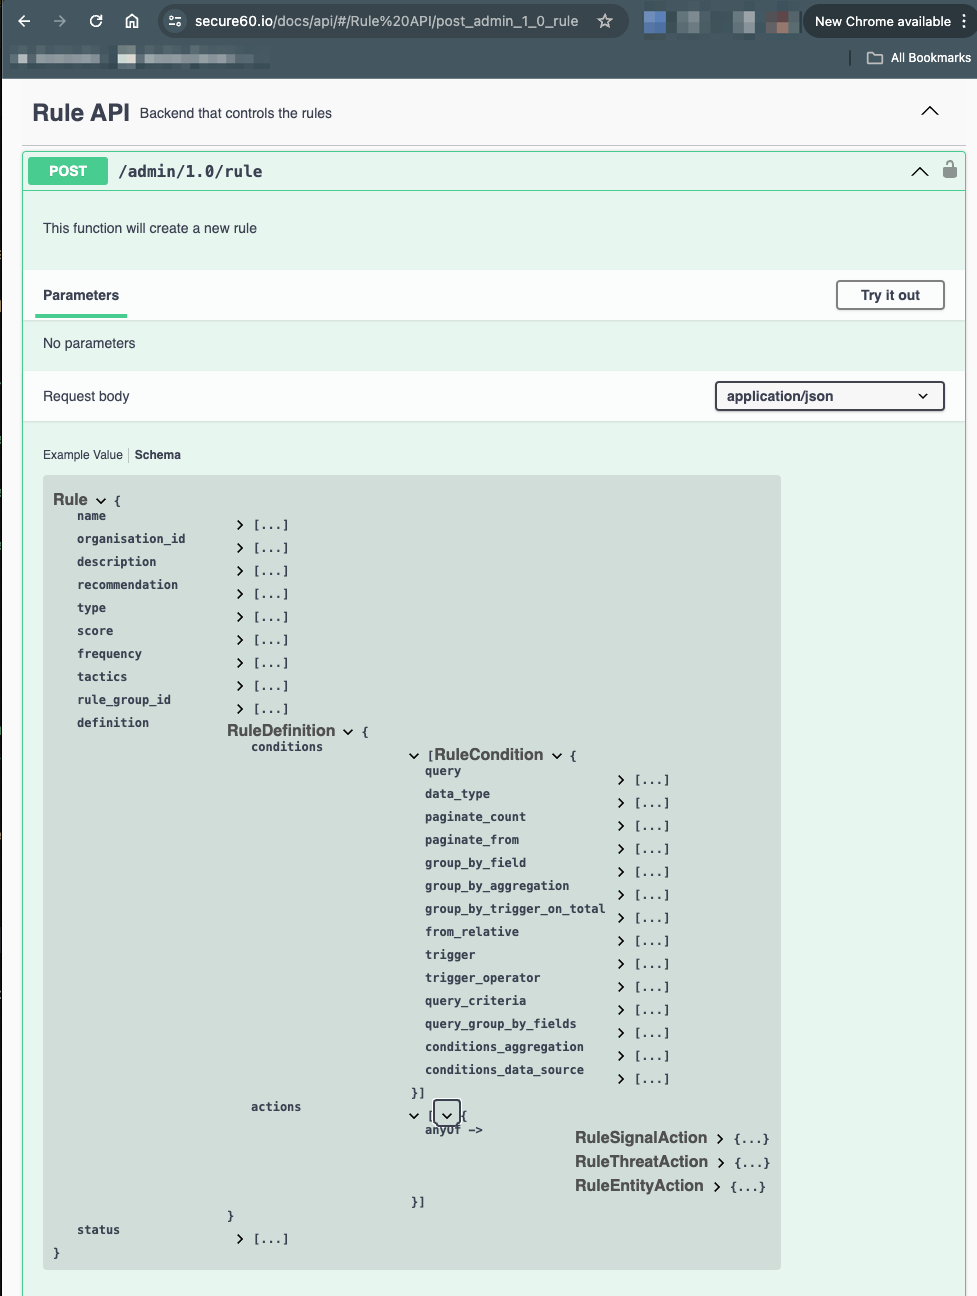Expand the tactics field

(239, 685)
